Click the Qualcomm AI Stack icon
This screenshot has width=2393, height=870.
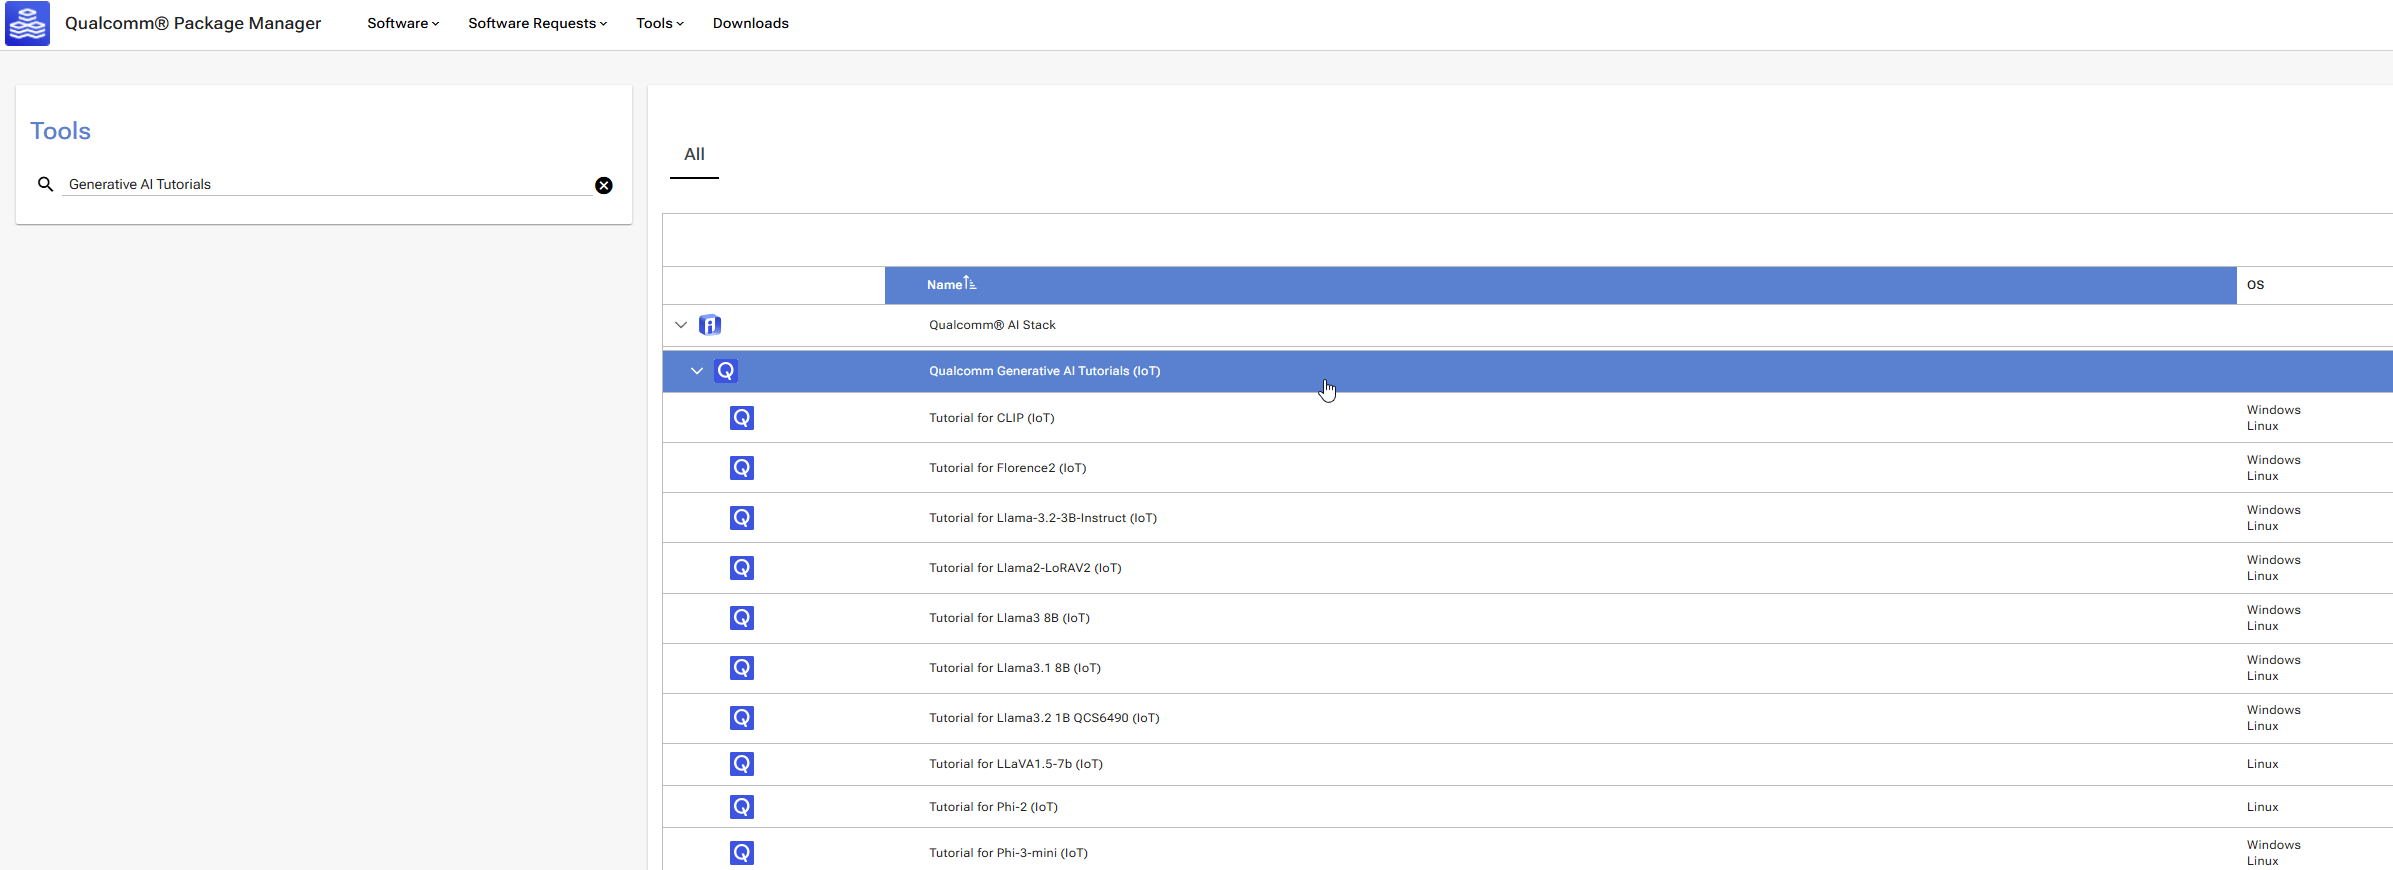[x=710, y=325]
